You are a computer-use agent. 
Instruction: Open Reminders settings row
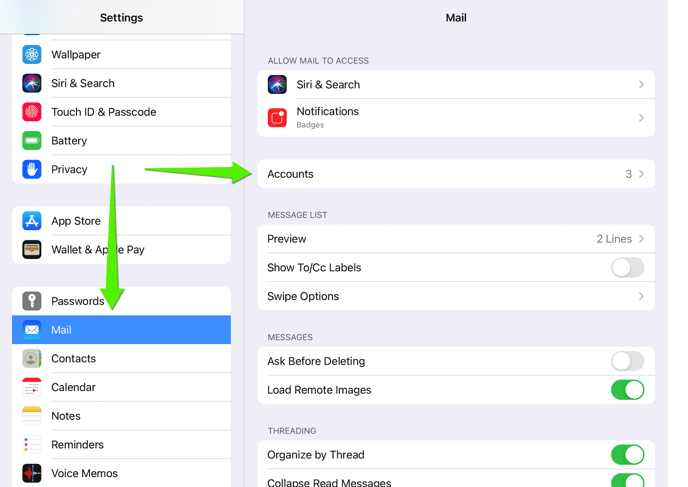click(x=122, y=444)
